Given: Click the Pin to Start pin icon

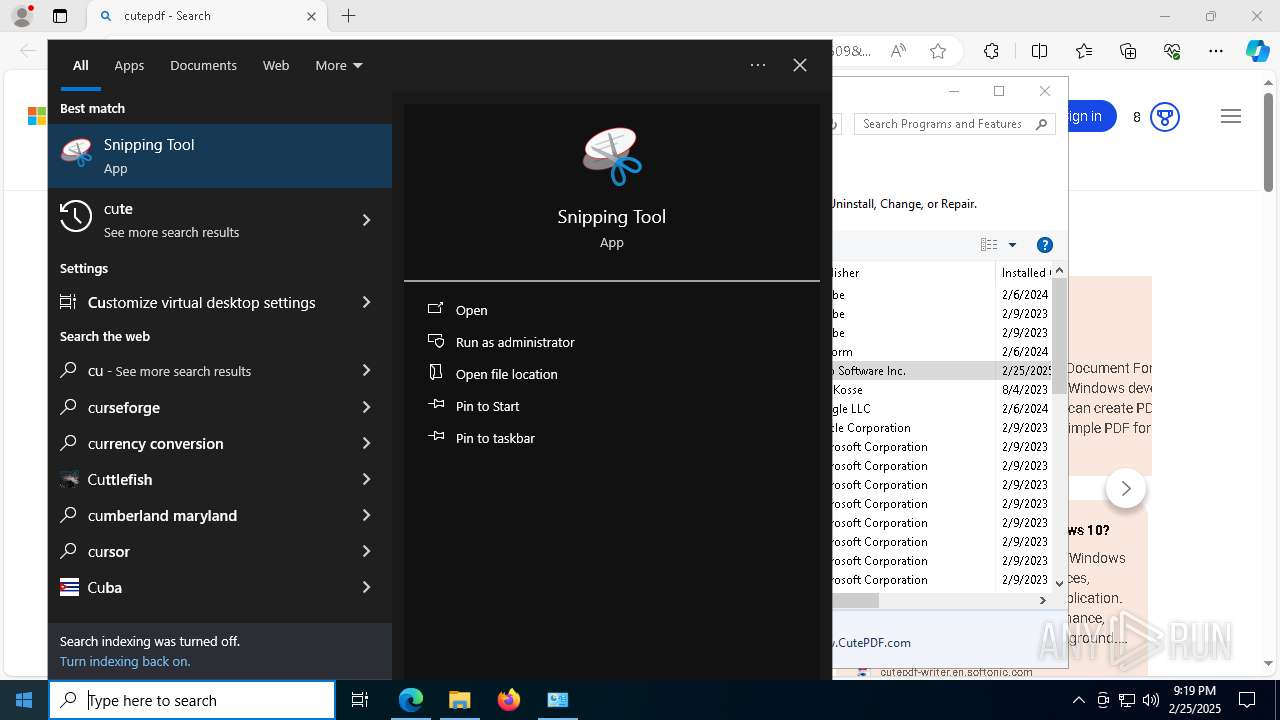Looking at the screenshot, I should [x=435, y=405].
